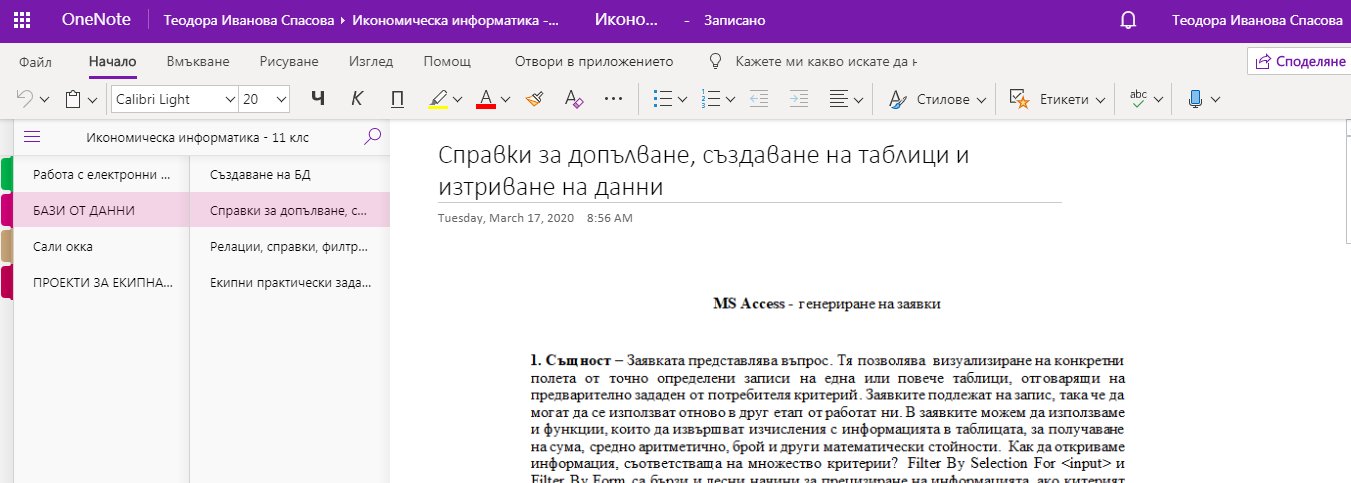1351x483 pixels.
Task: Switch to the Начало tab
Action: point(112,61)
